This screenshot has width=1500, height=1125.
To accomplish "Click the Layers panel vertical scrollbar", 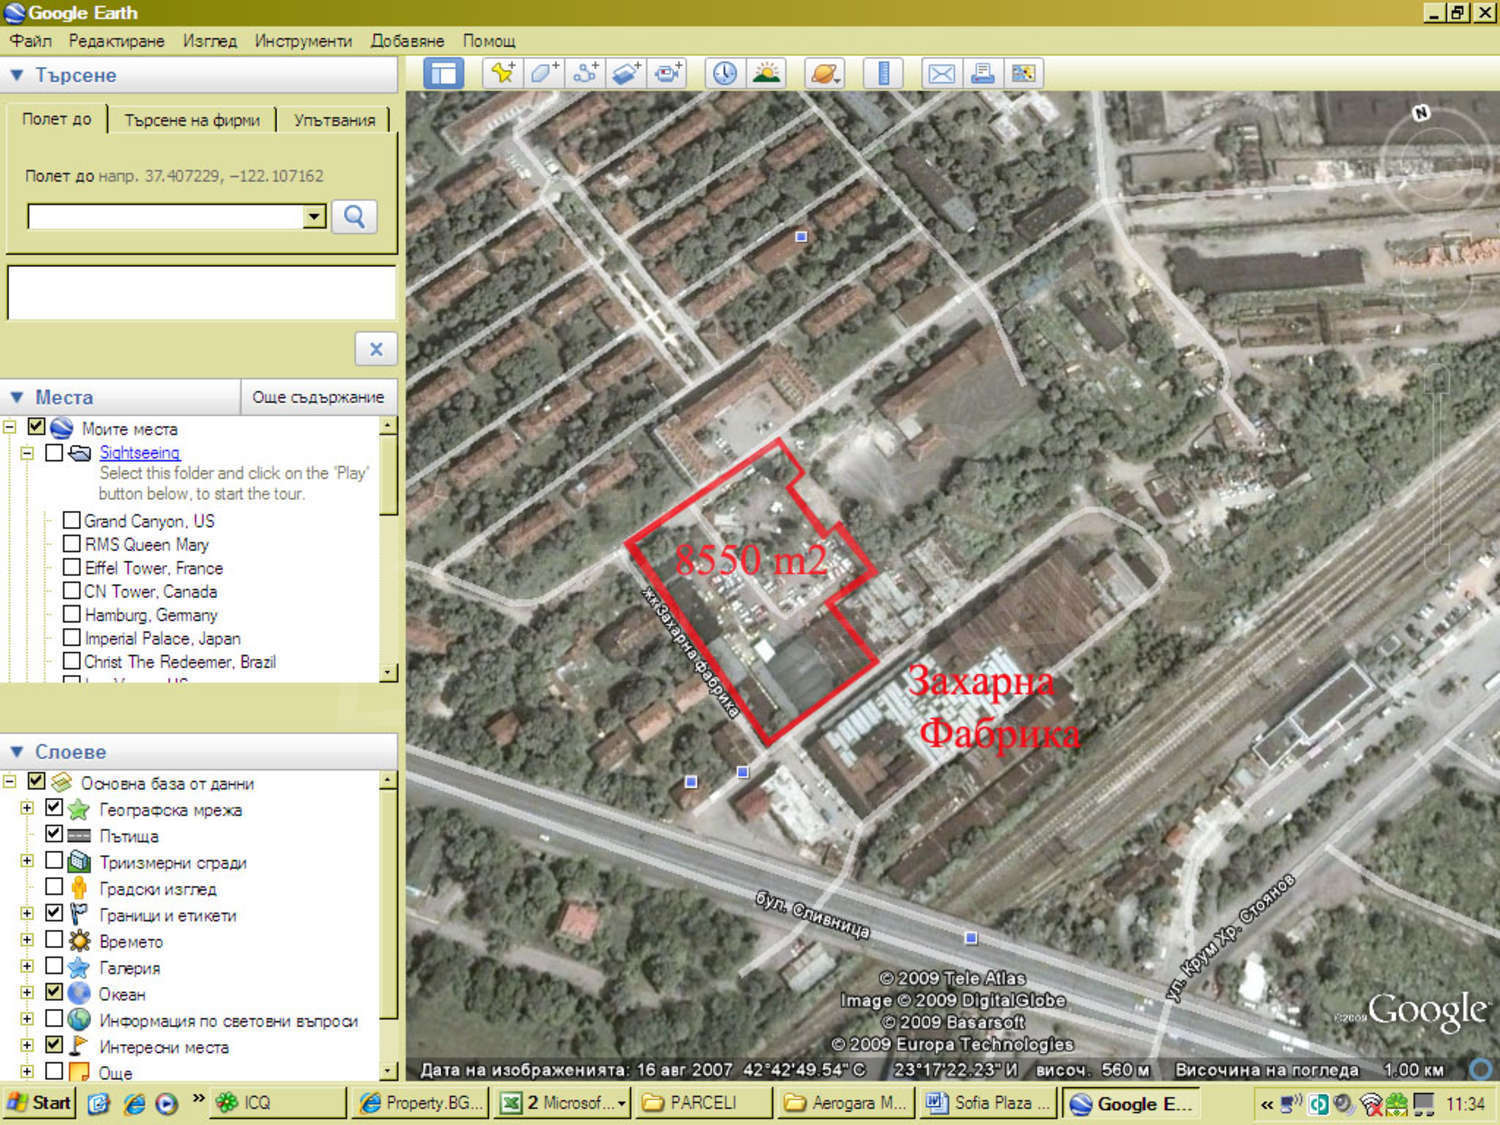I will coord(389,925).
